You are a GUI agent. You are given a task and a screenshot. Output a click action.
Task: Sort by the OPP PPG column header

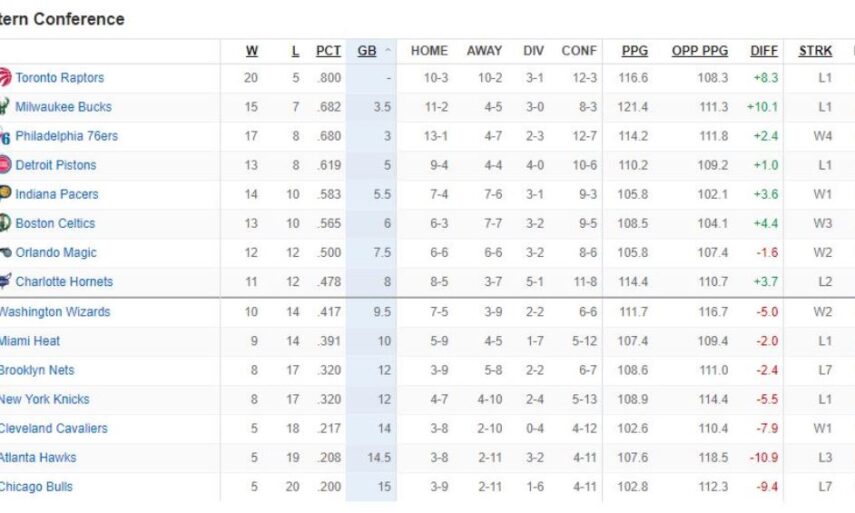(700, 51)
